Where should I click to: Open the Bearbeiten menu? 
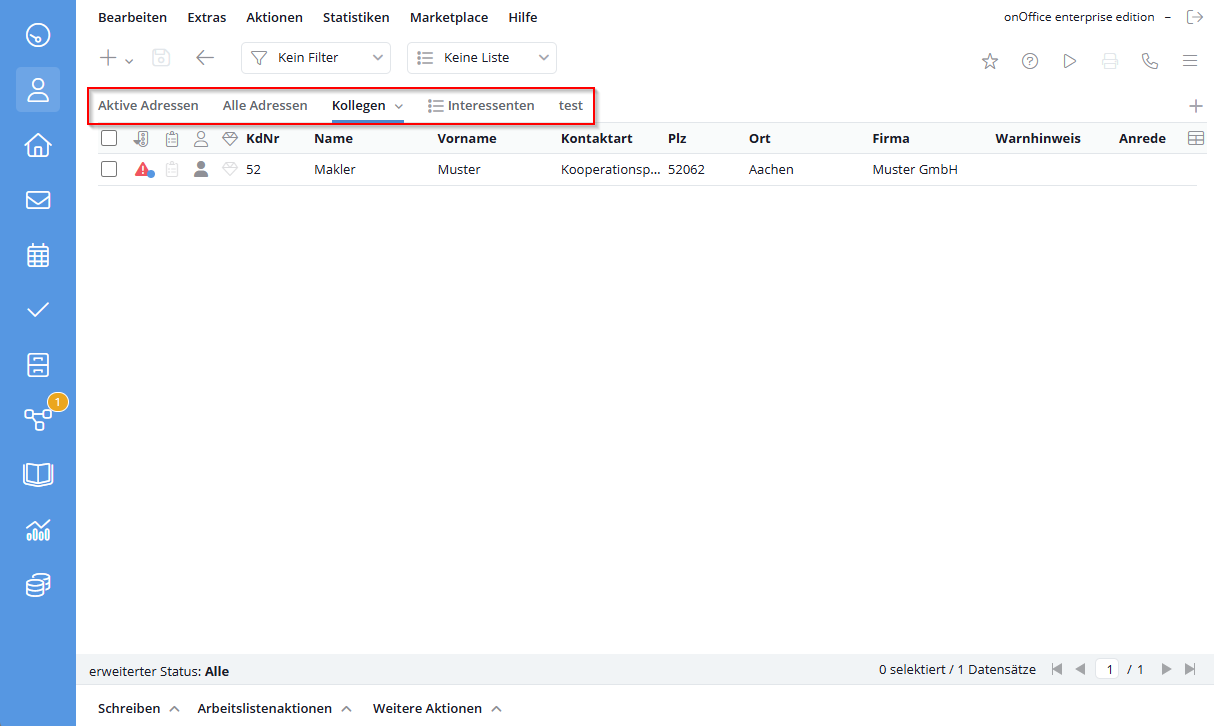pos(132,17)
